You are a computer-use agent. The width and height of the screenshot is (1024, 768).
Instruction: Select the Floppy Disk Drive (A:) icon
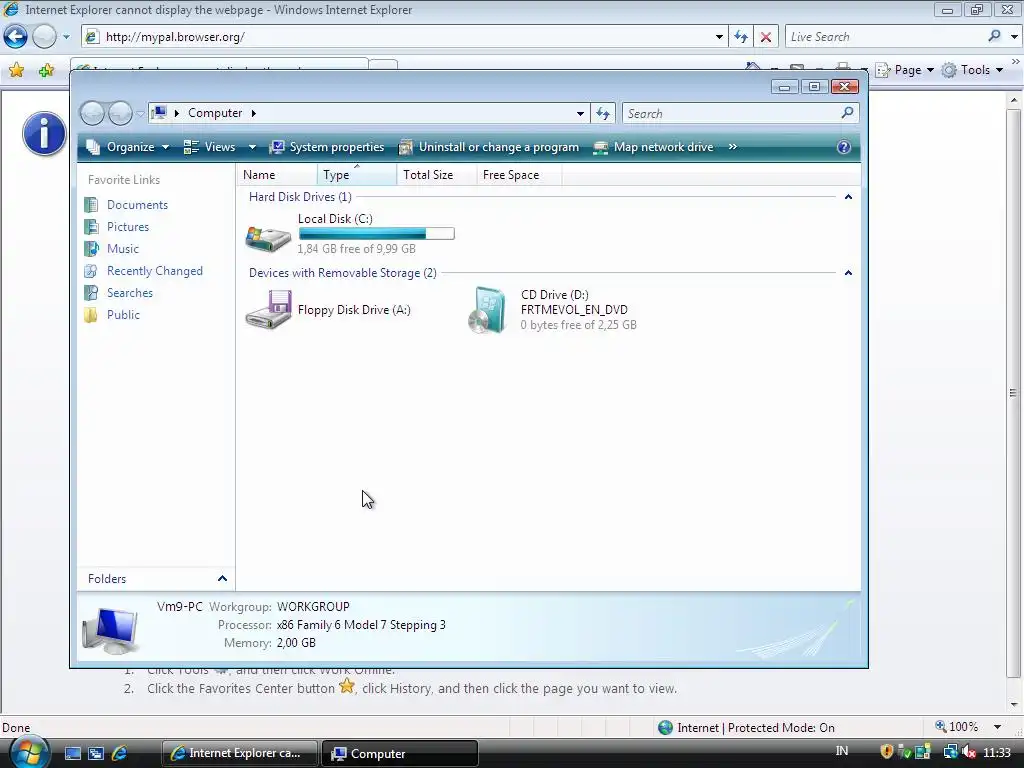268,310
